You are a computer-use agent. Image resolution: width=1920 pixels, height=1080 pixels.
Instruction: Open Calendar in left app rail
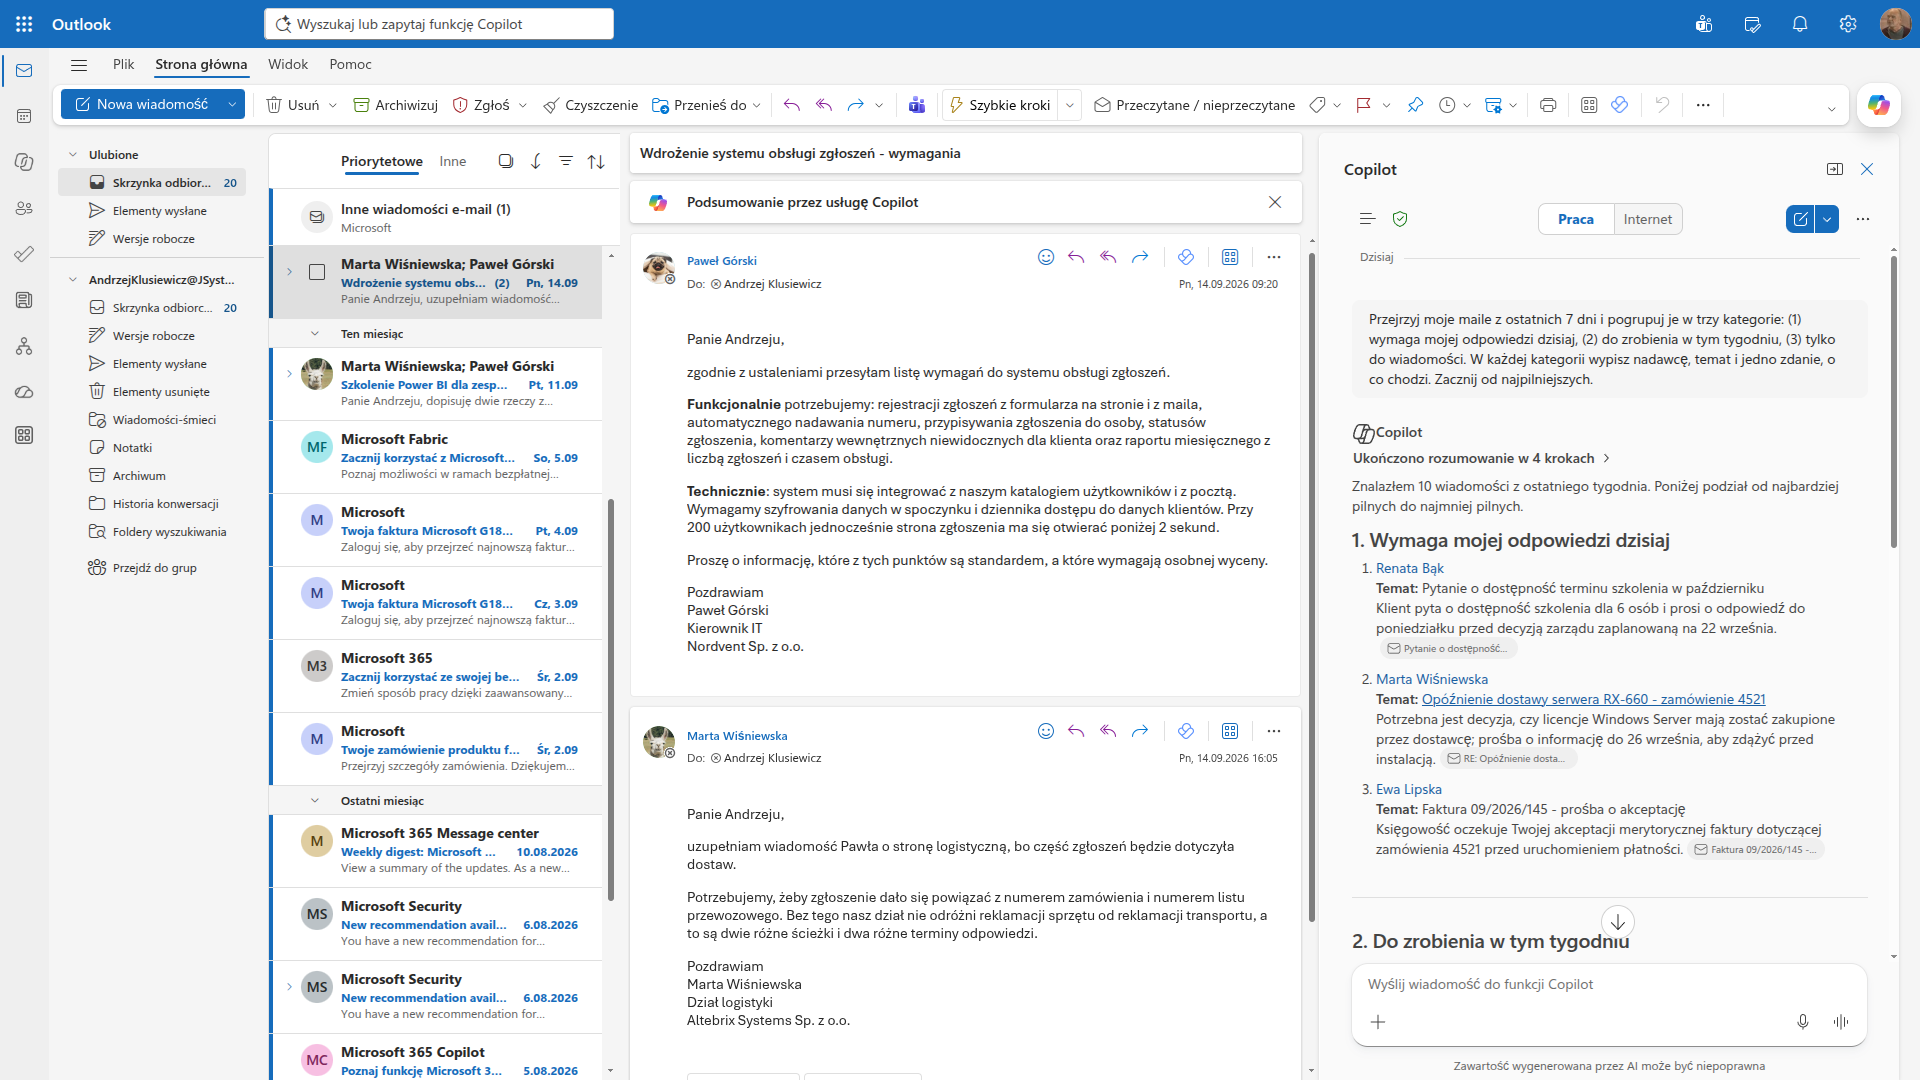24,116
